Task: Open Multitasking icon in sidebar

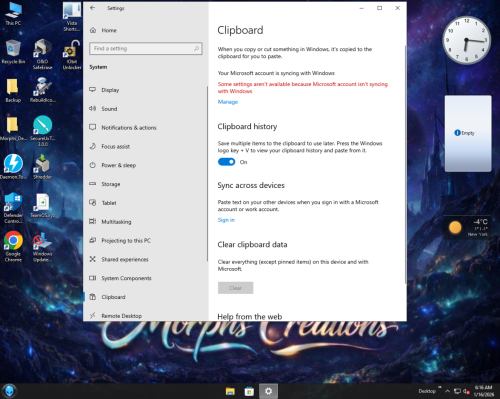Action: coord(93,221)
